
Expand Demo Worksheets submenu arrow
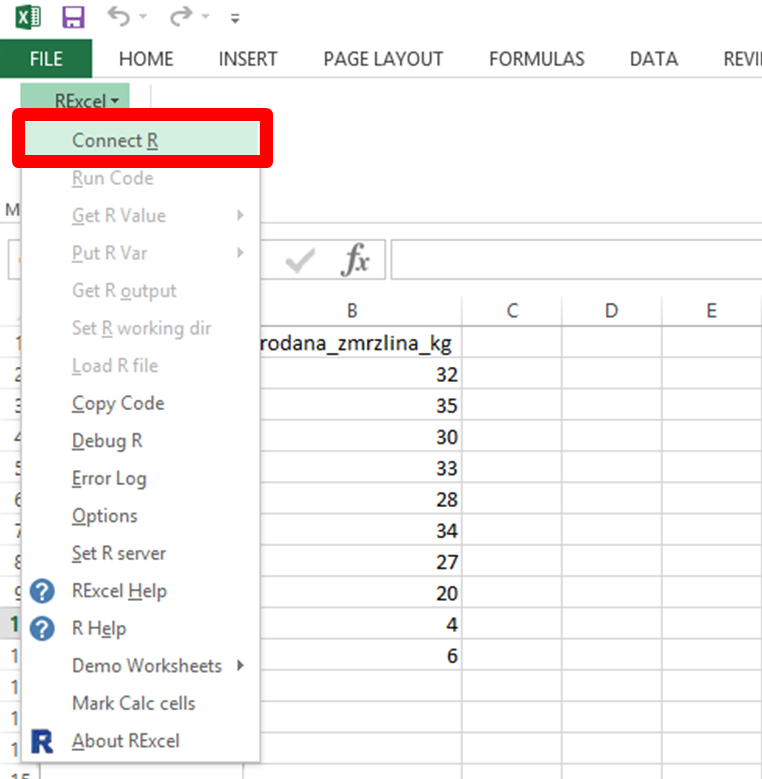(240, 665)
